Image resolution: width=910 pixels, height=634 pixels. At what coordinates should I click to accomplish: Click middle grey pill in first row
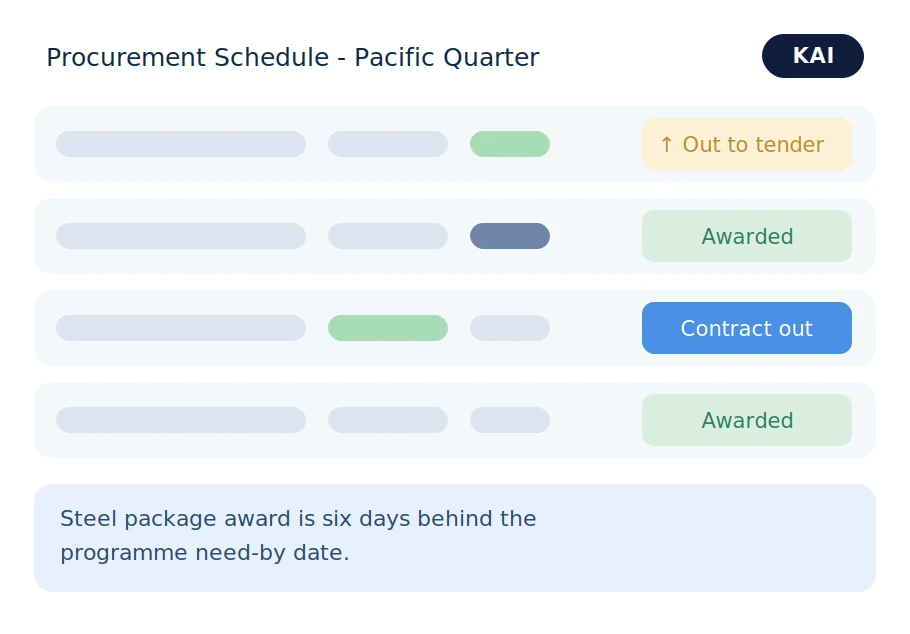388,144
